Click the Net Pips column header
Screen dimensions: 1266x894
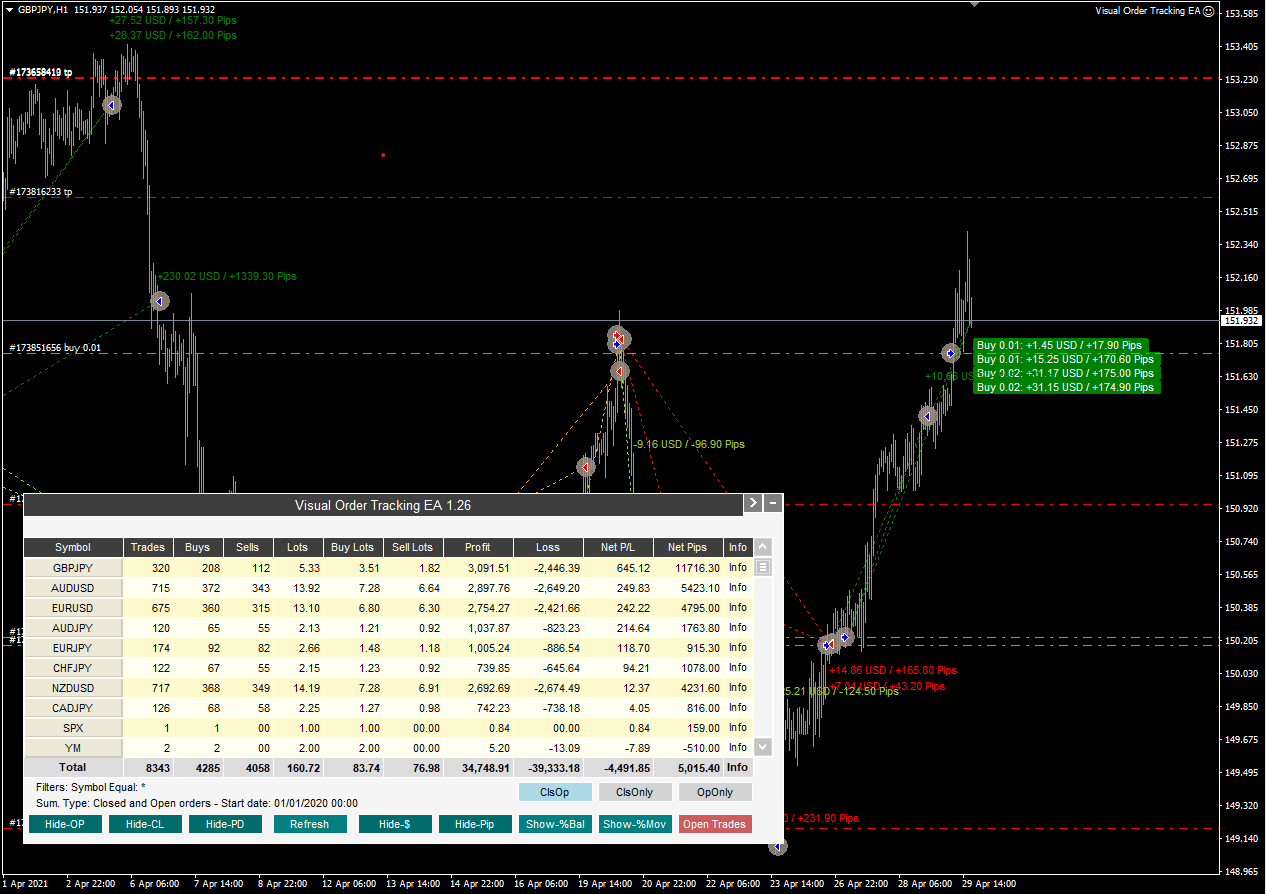click(x=688, y=547)
